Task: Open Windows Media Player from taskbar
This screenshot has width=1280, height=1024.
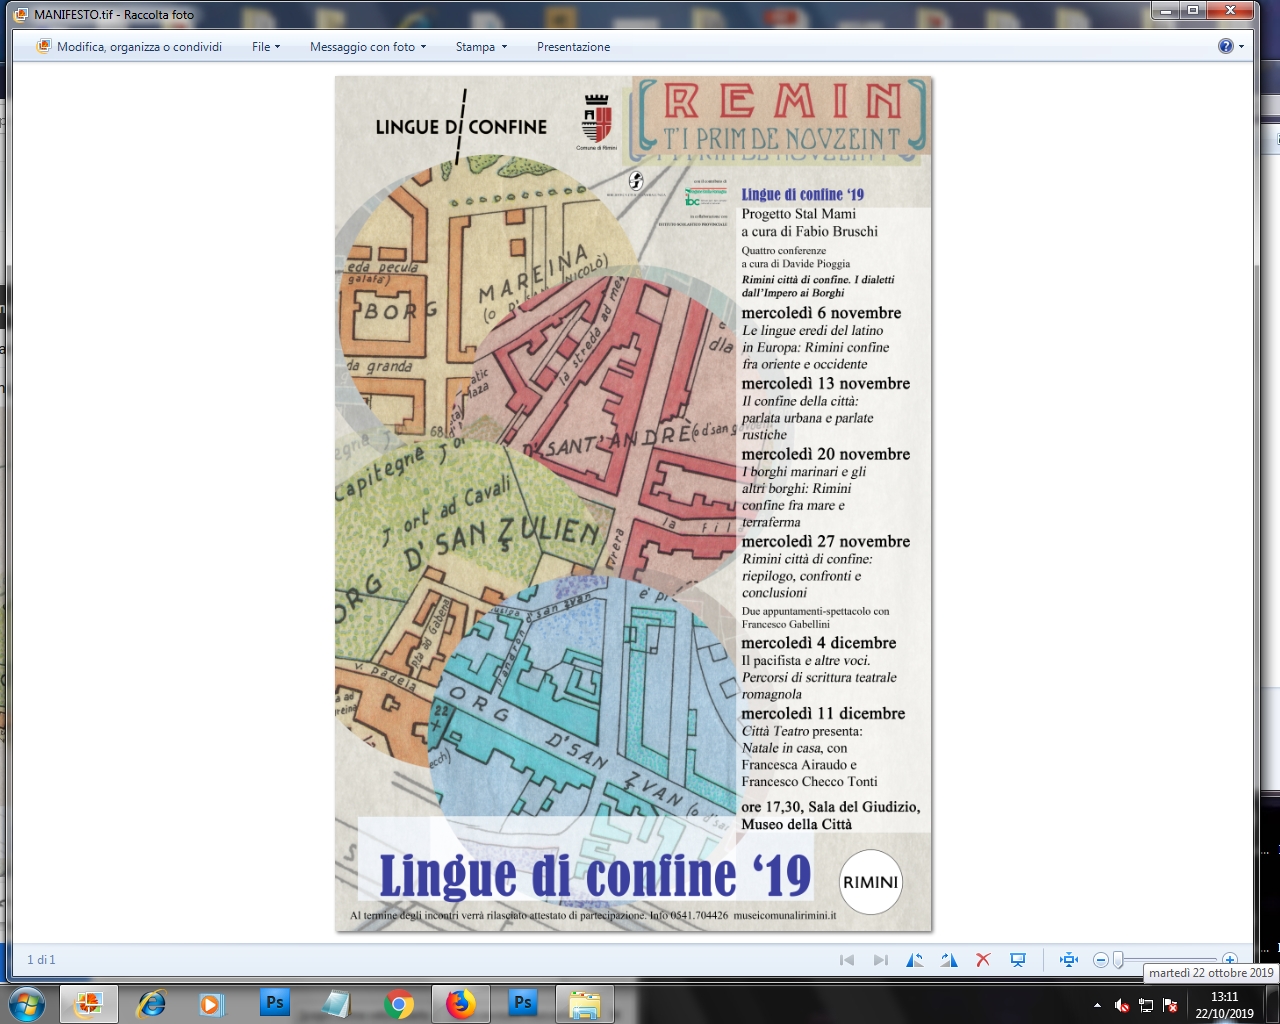Action: [x=212, y=1004]
